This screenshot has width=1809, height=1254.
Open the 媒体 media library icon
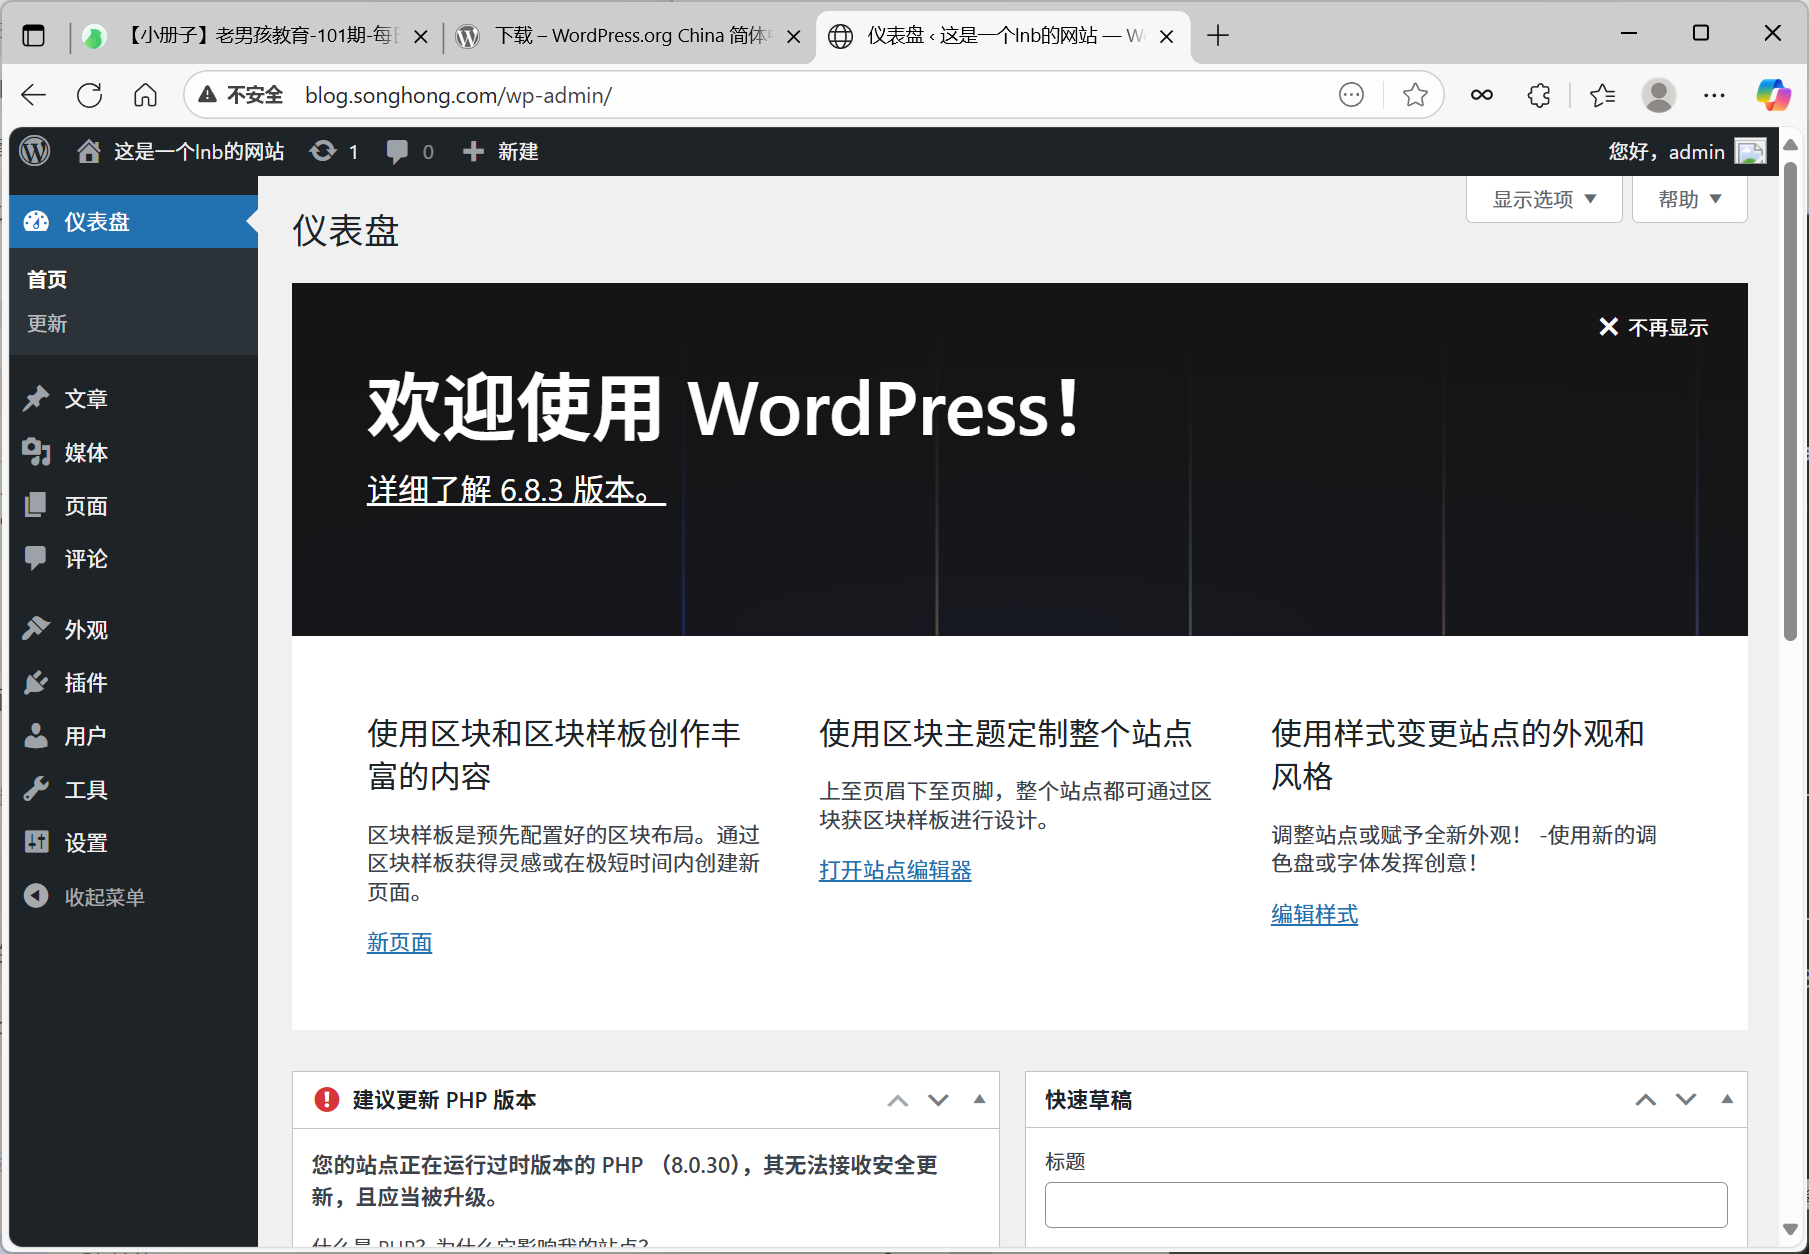click(x=36, y=452)
